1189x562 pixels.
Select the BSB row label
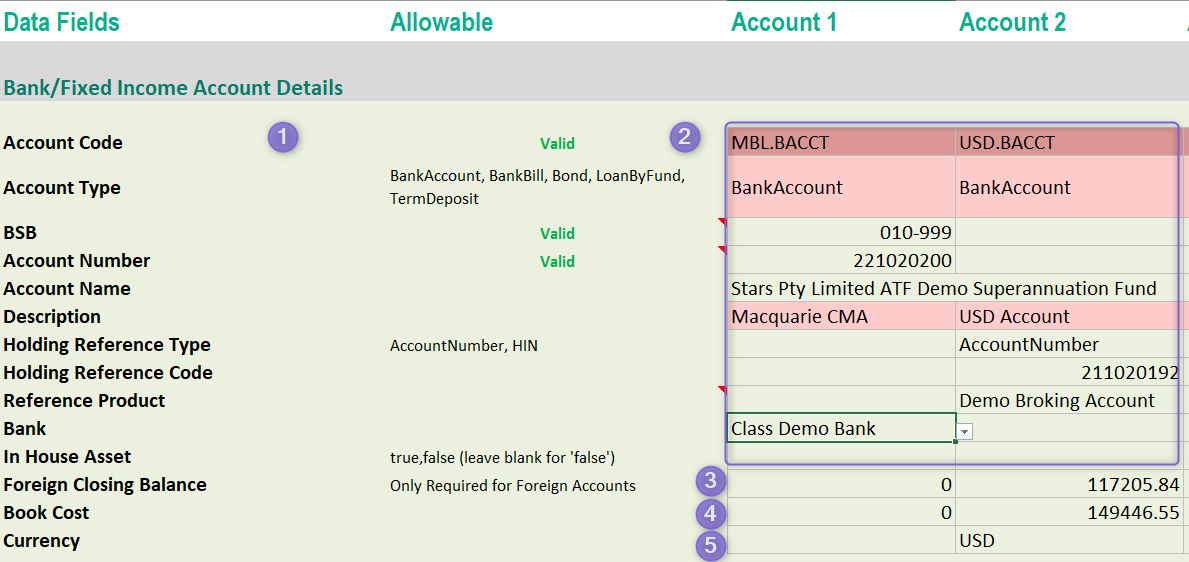point(20,232)
